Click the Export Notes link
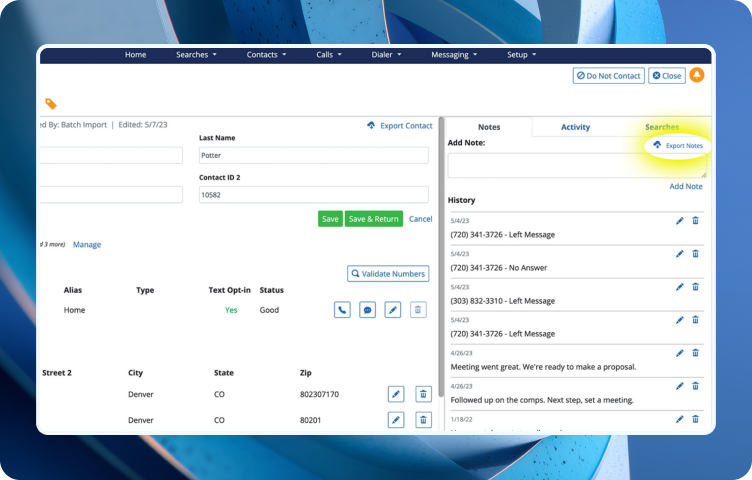752x480 pixels. [678, 146]
